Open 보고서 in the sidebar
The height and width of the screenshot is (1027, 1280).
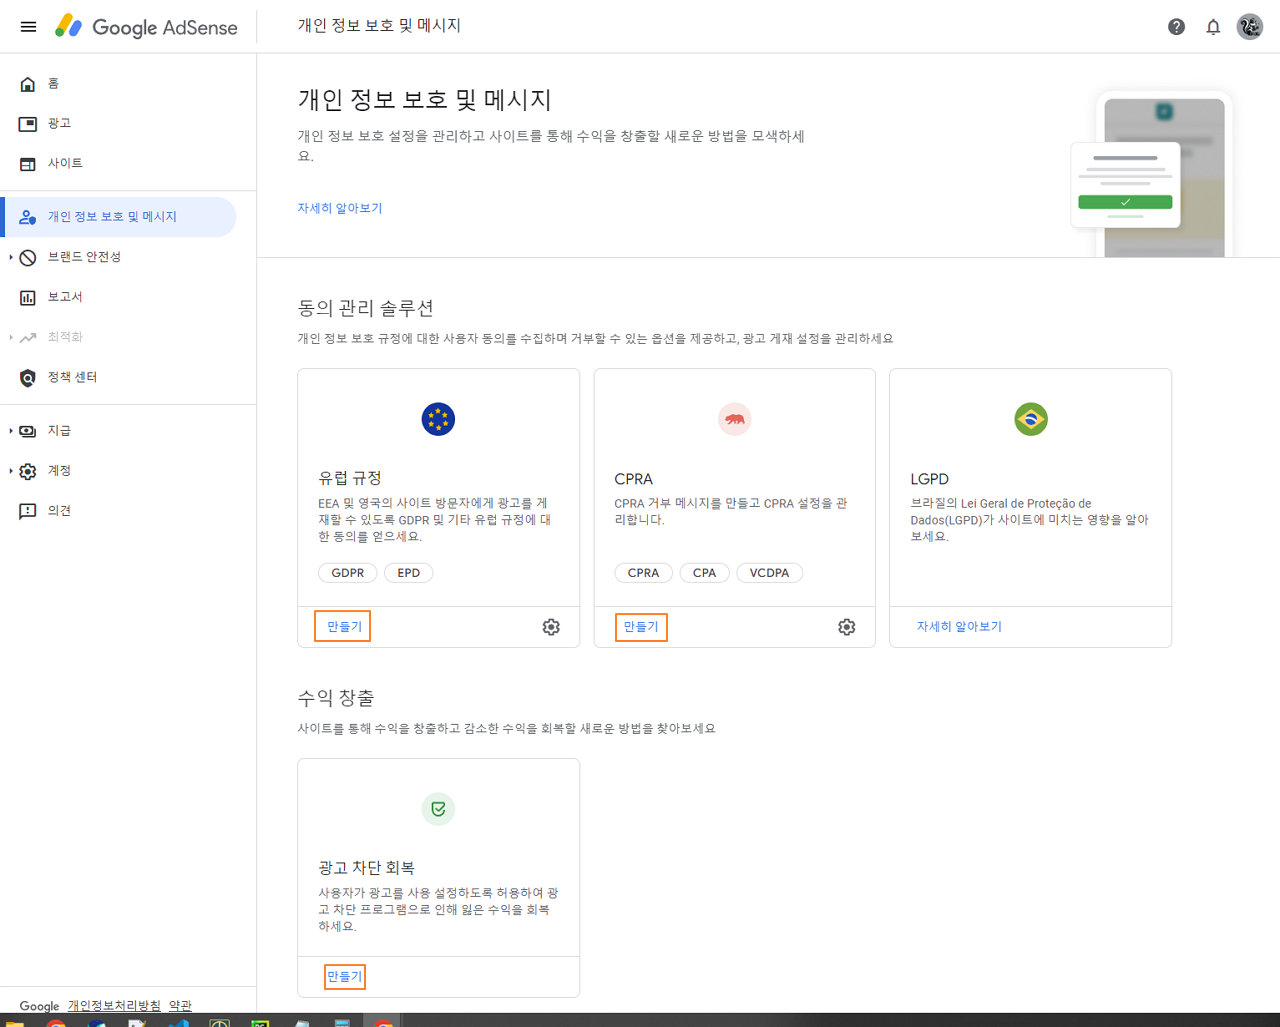(x=65, y=297)
